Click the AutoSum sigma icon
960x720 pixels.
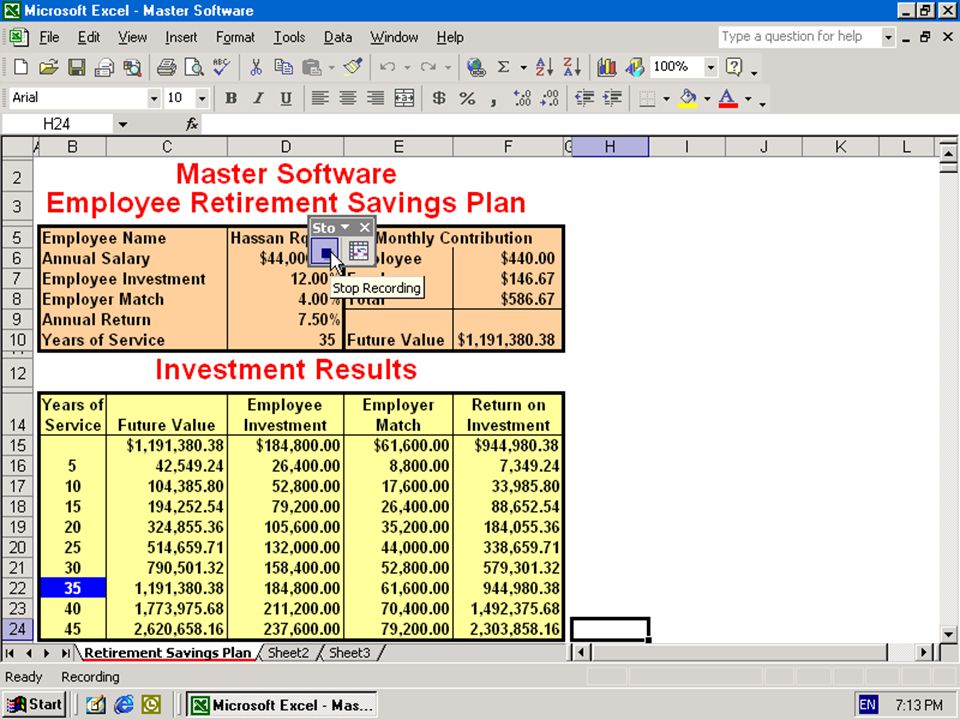[503, 67]
